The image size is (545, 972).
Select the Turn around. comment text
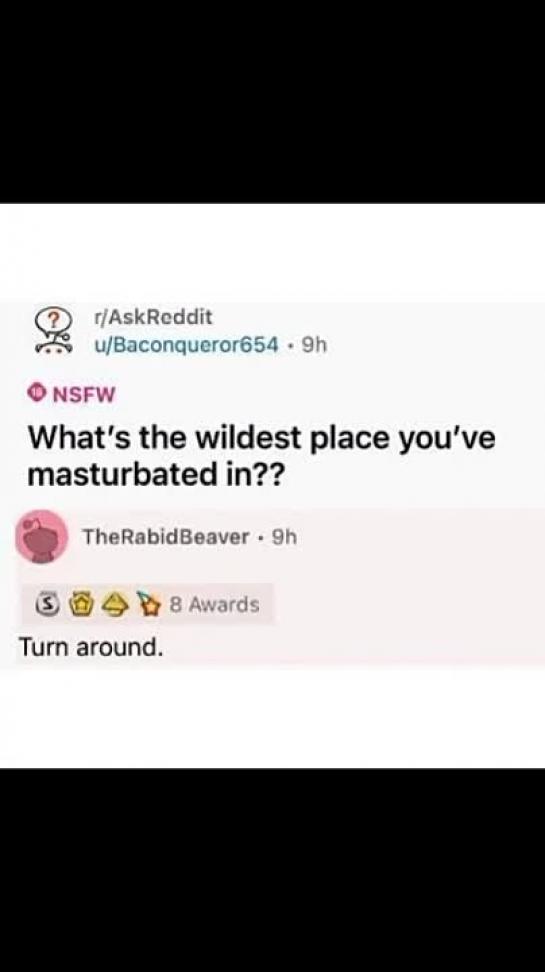(x=91, y=647)
